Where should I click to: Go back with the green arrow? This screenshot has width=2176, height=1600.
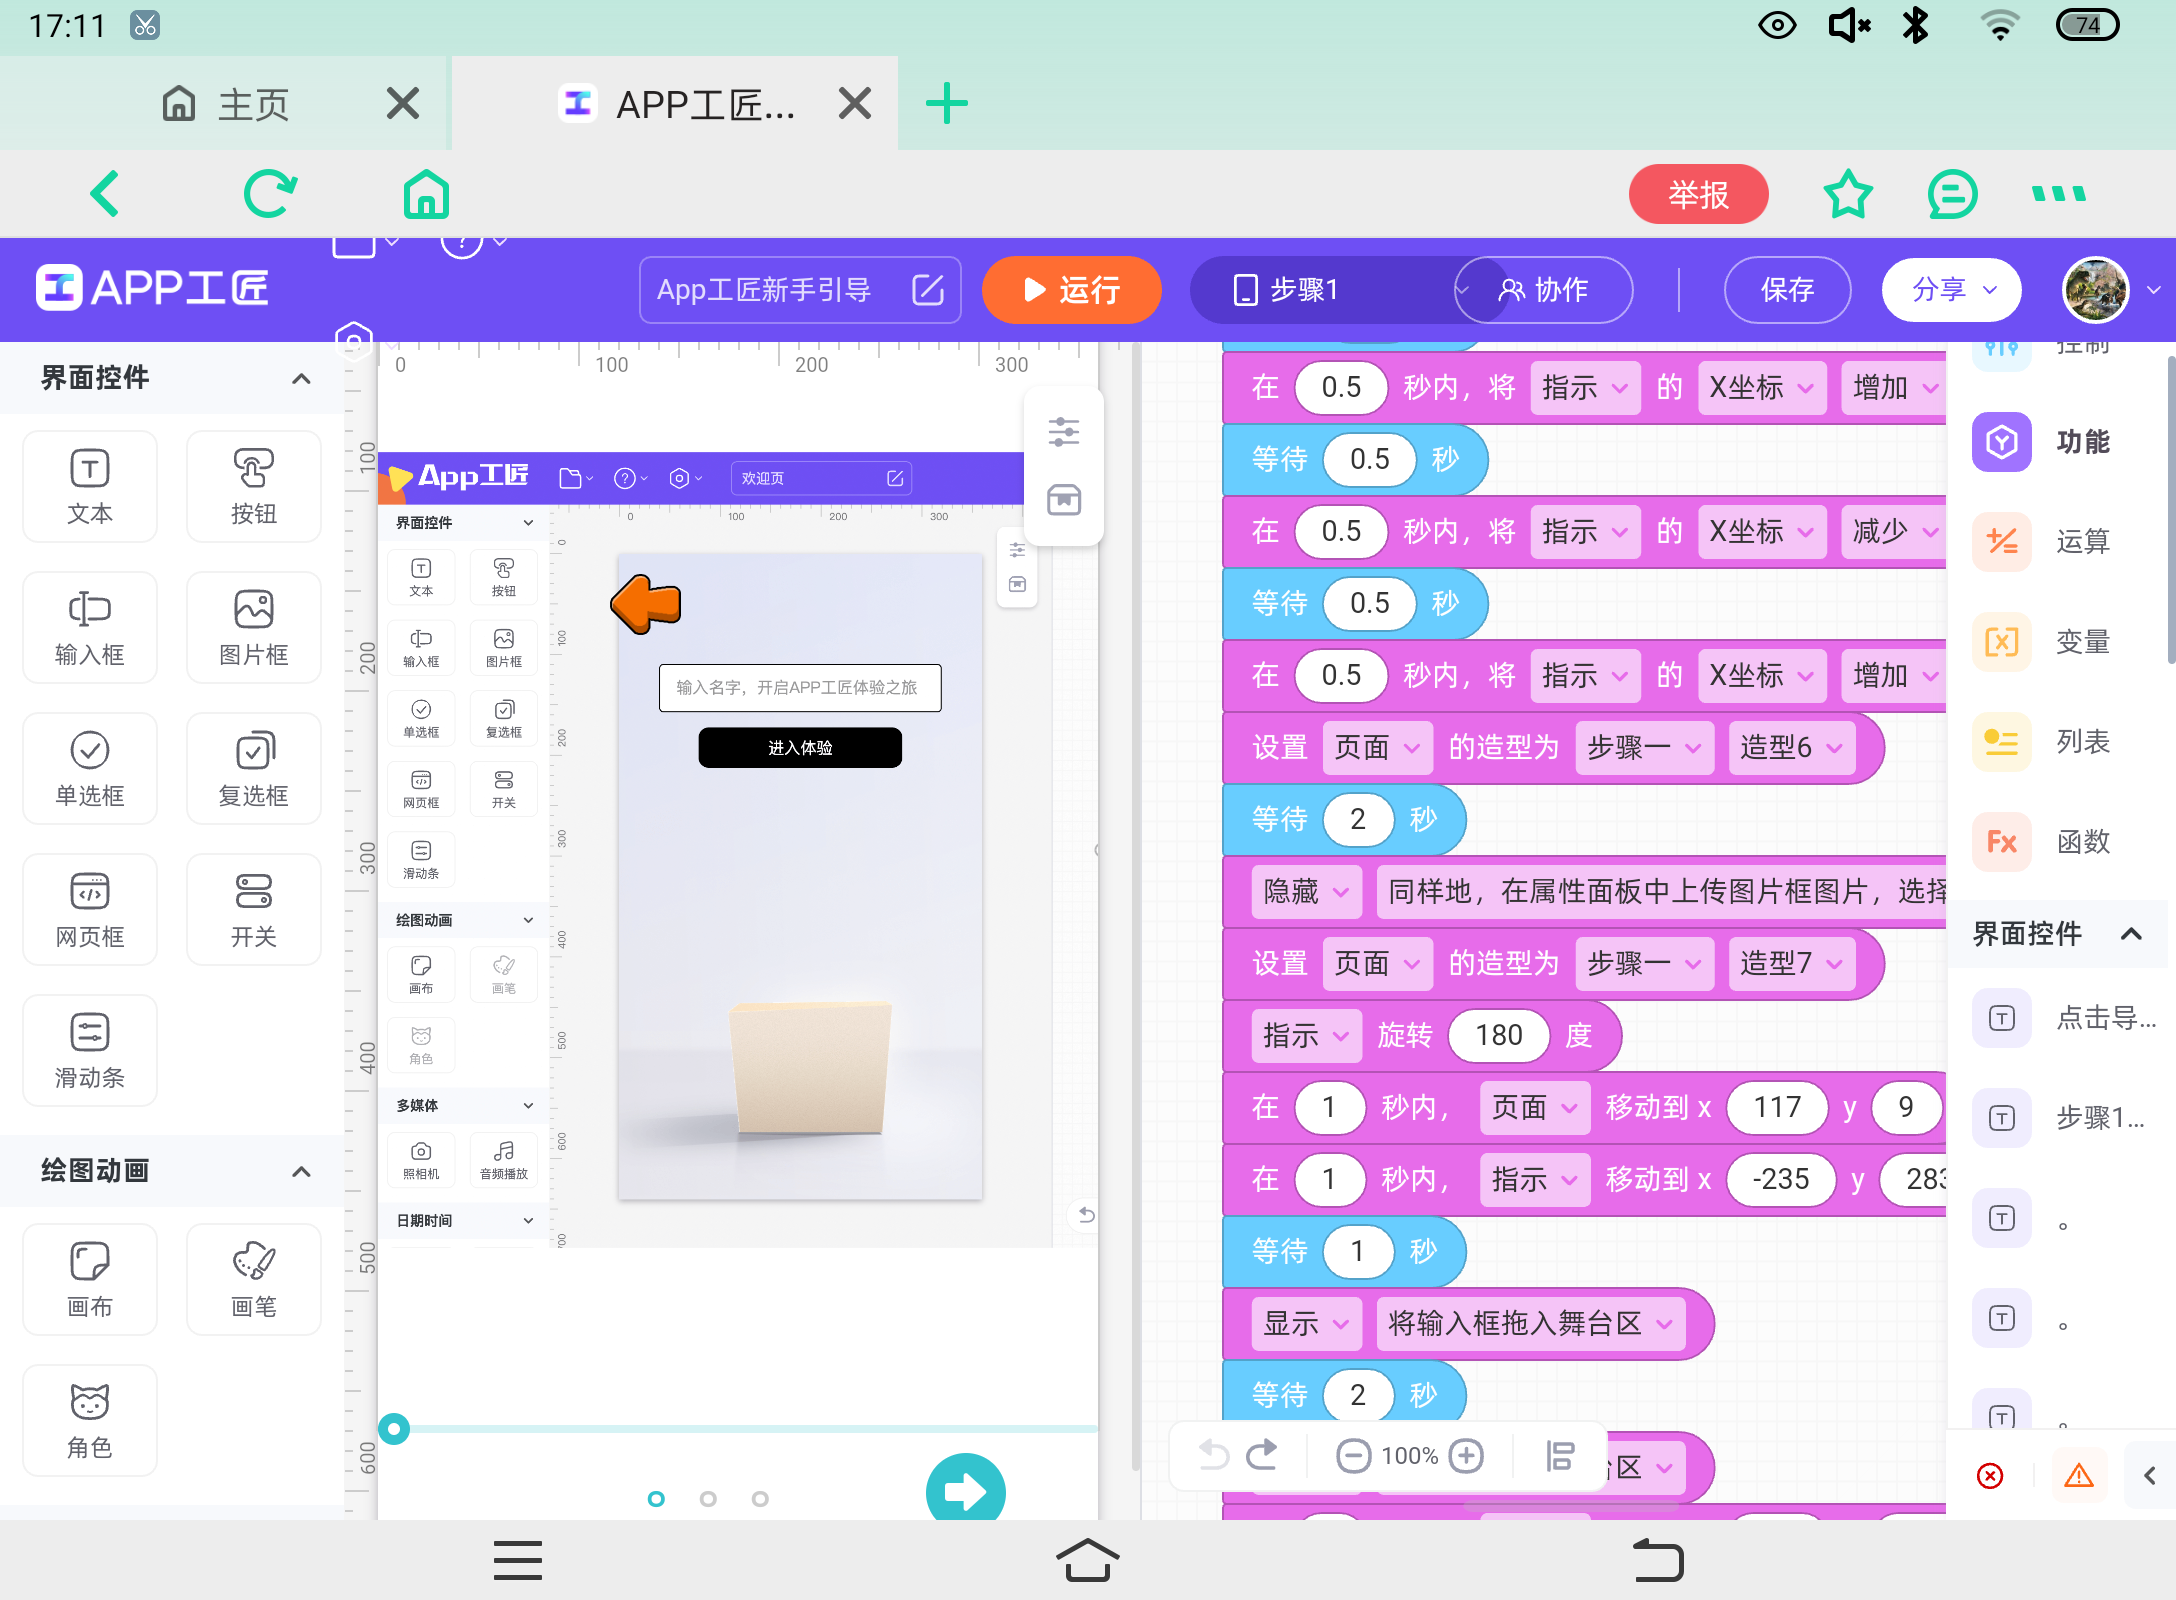105,194
